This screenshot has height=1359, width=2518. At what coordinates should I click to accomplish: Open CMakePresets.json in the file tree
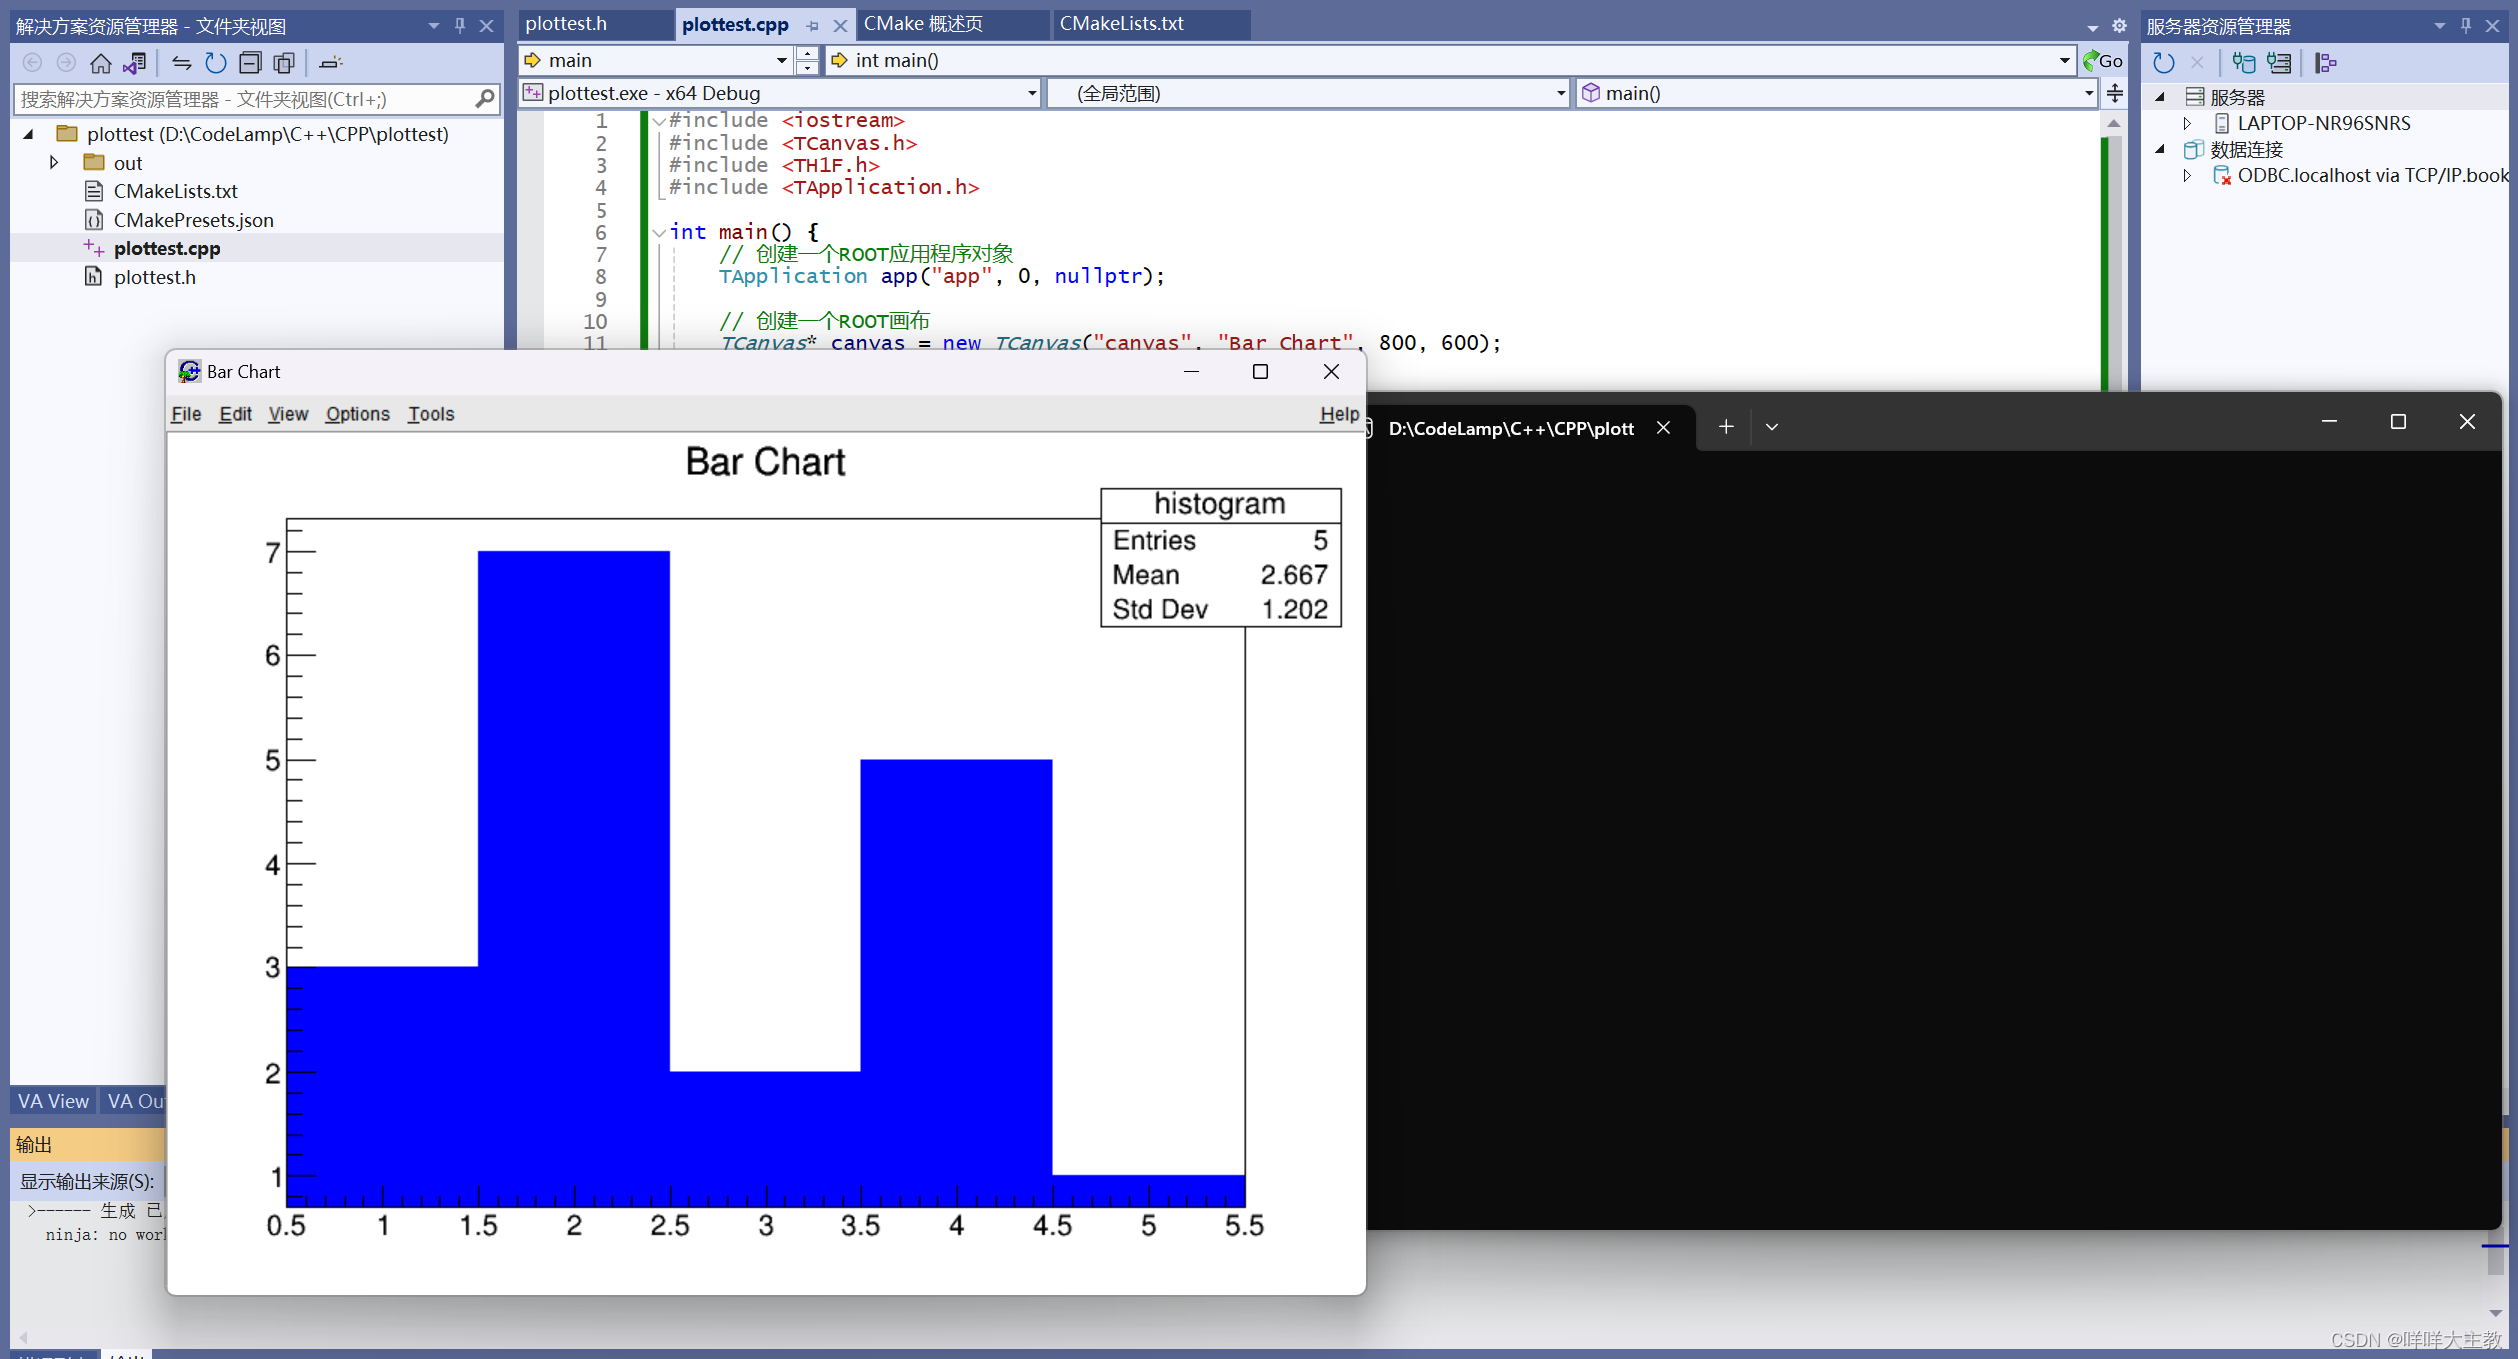(x=193, y=219)
